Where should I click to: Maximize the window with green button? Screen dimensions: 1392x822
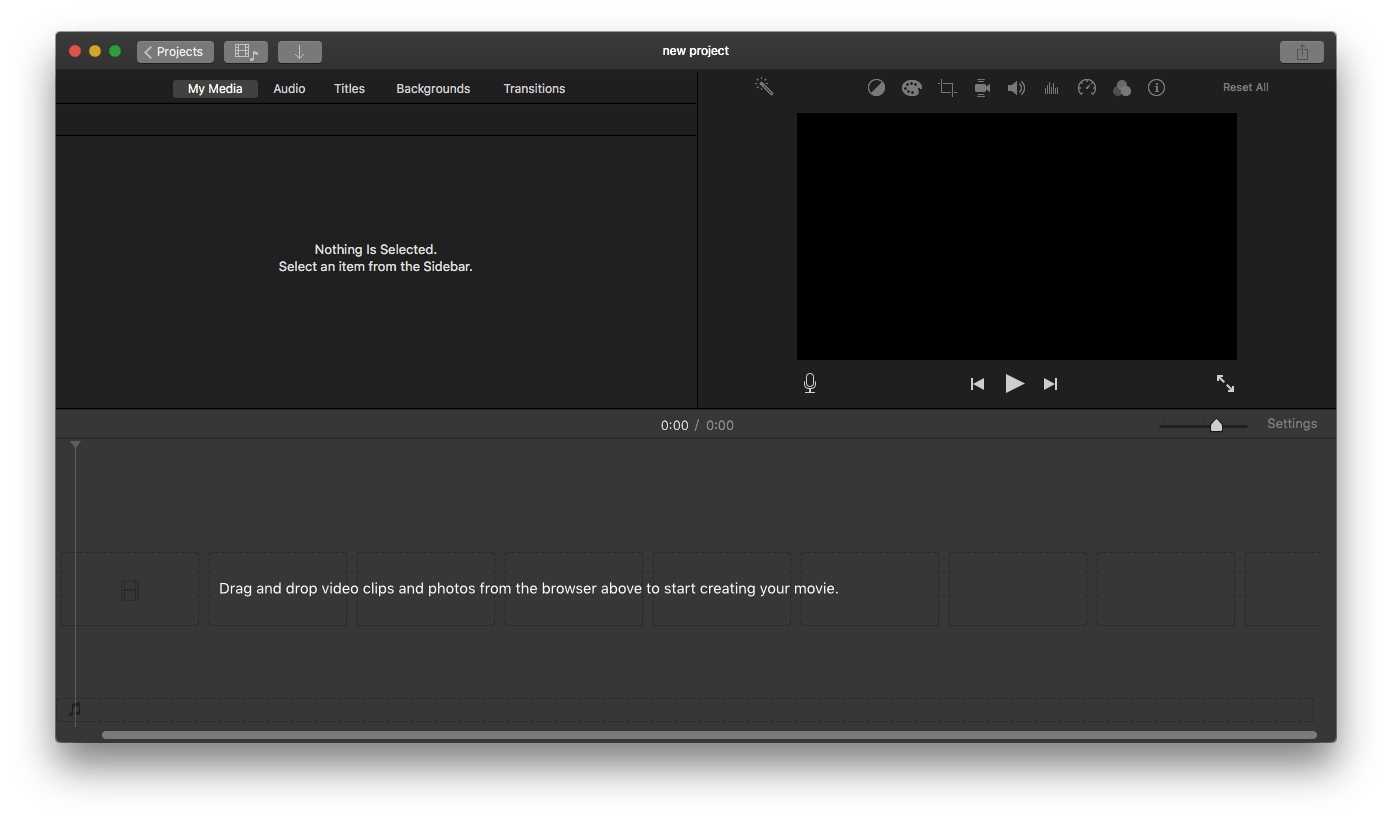(115, 51)
